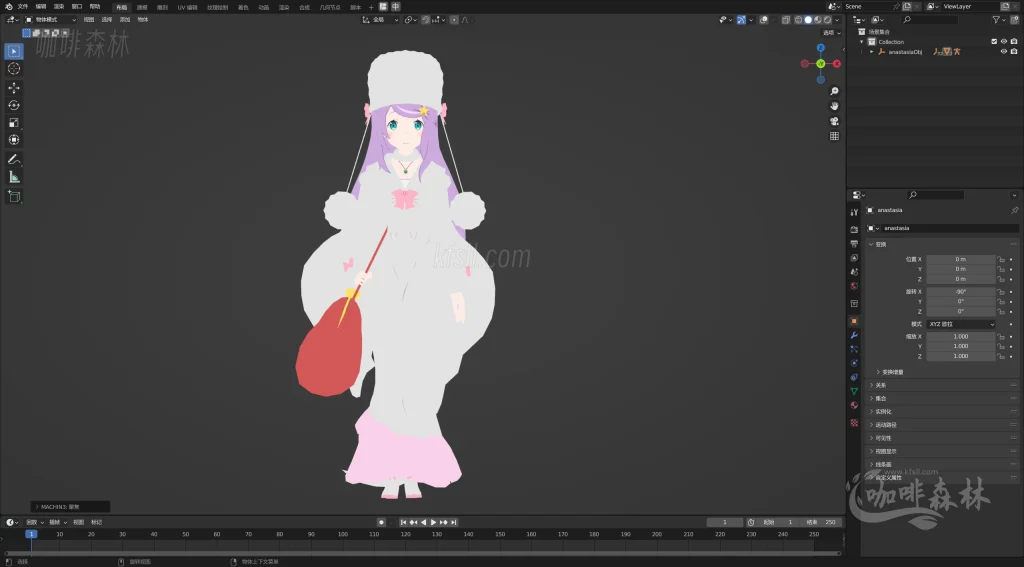Select the Annotate tool

(x=14, y=159)
